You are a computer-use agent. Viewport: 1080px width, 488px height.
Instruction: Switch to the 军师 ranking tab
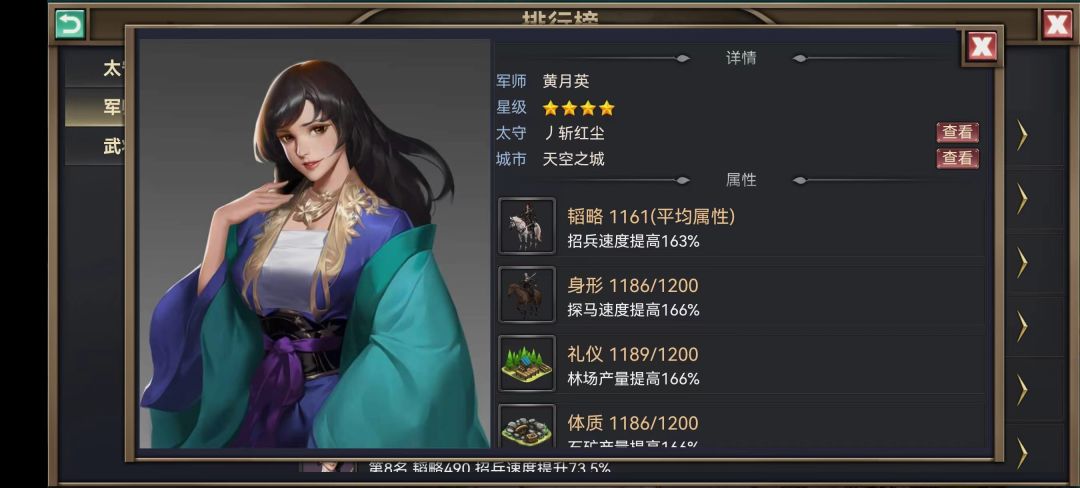point(95,107)
